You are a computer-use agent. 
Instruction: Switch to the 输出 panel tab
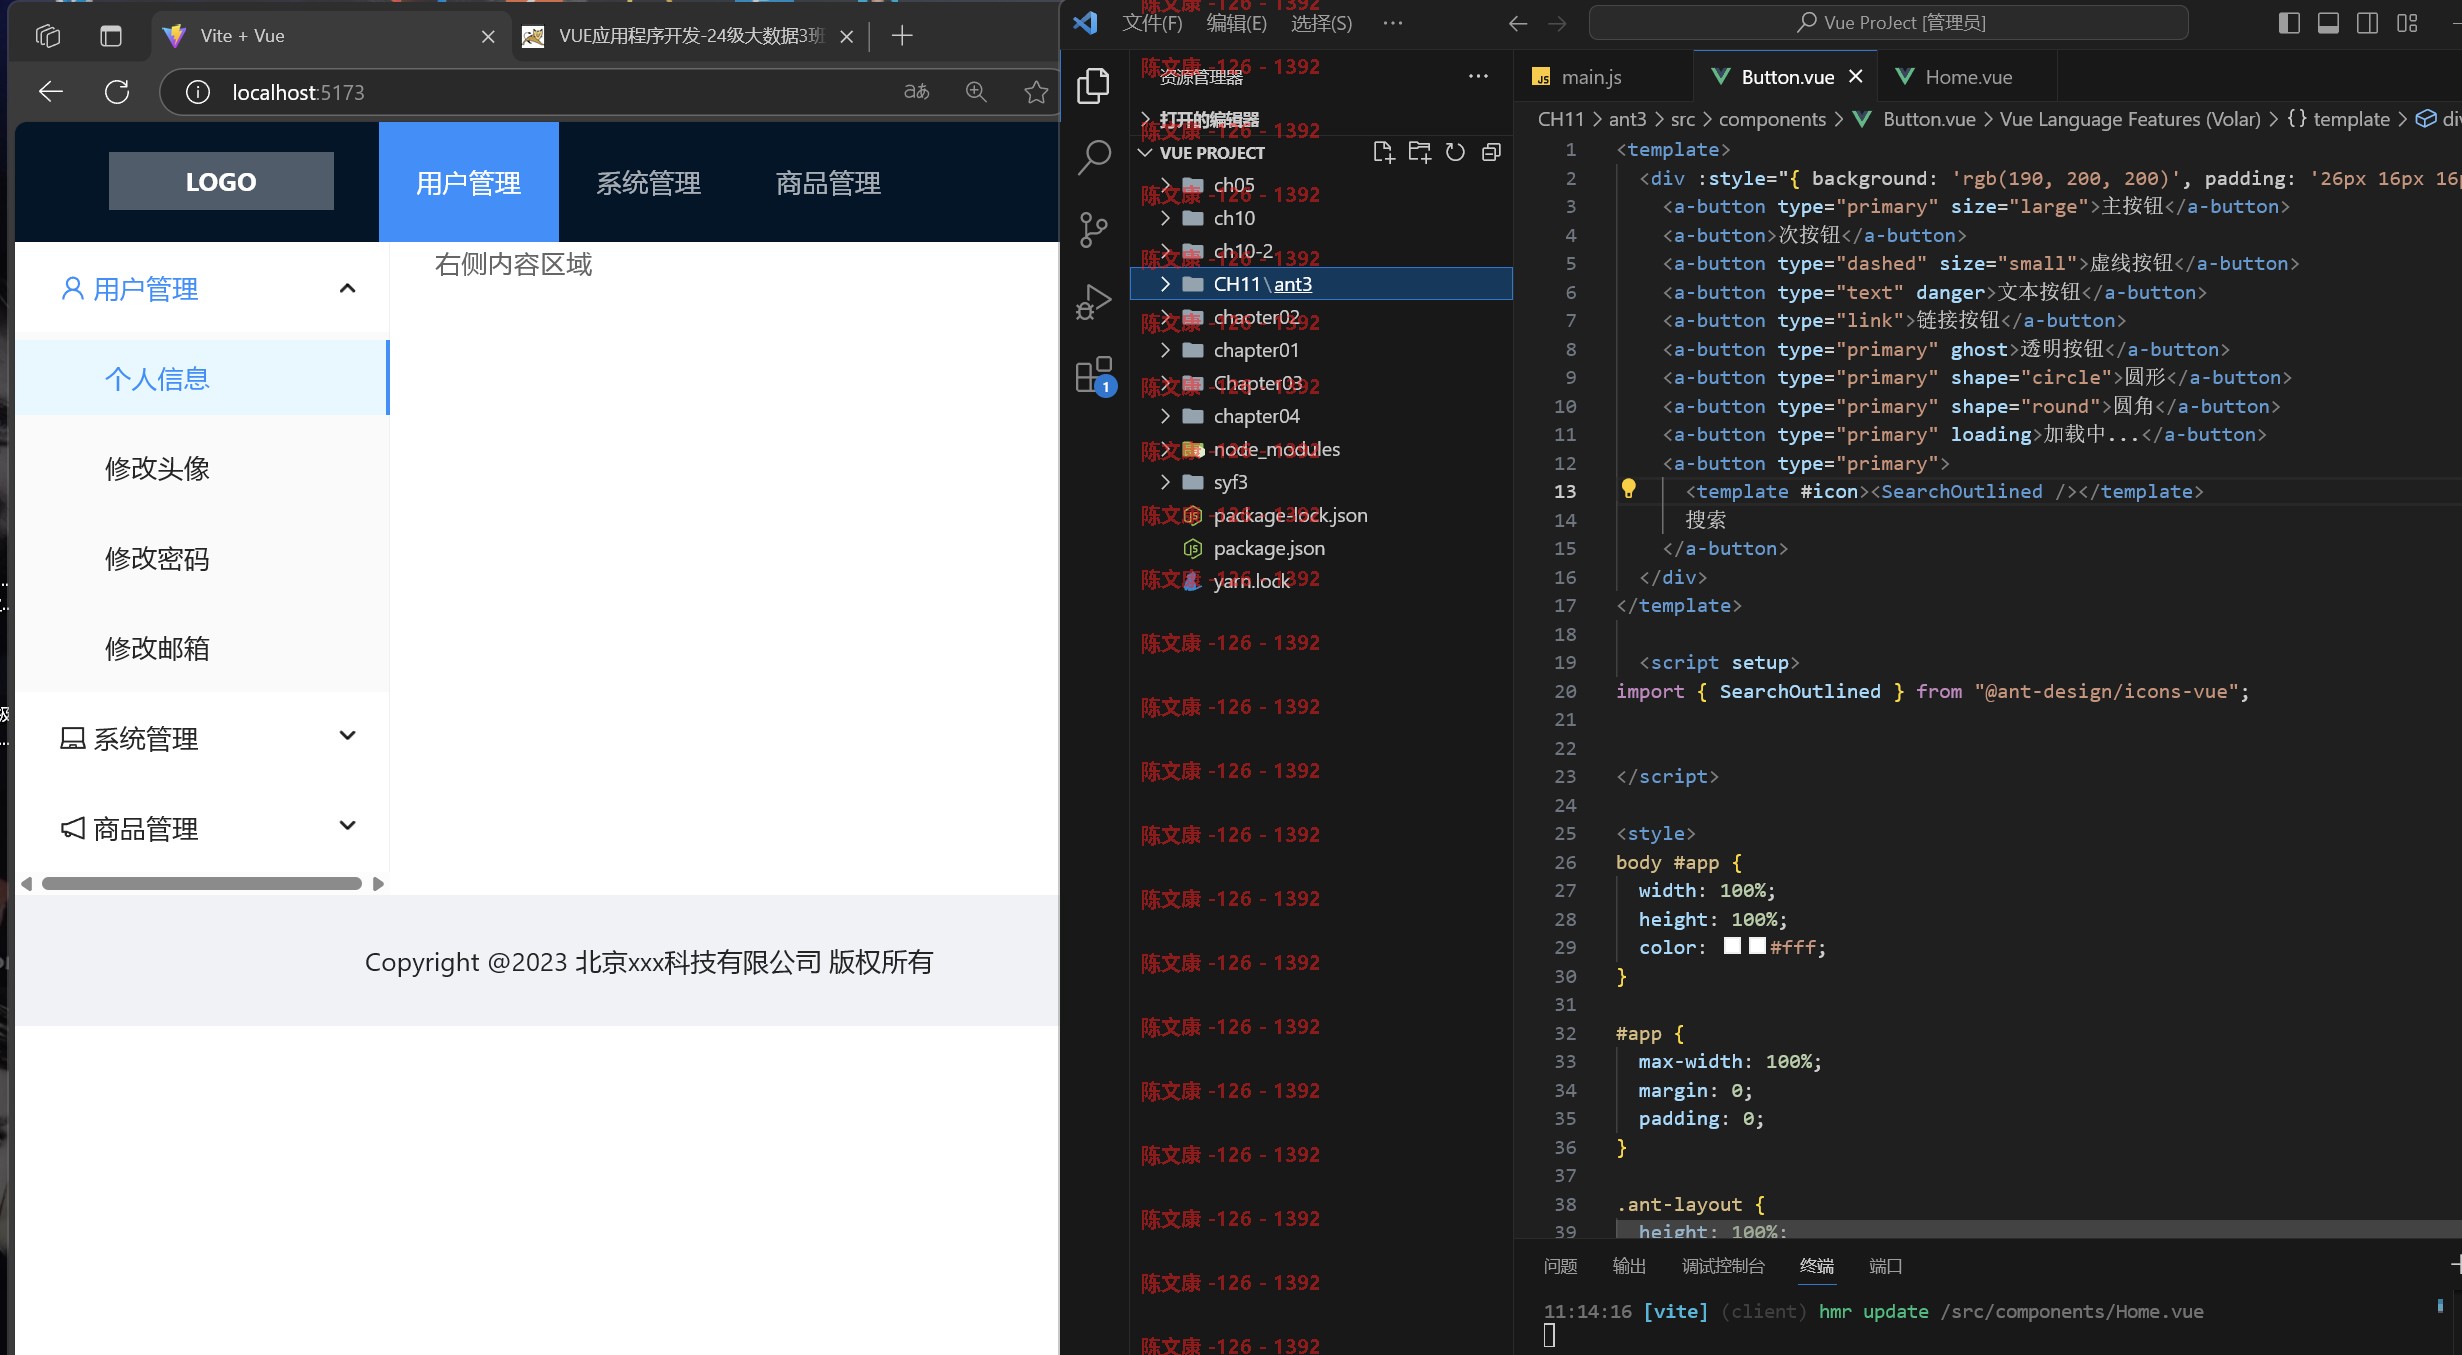point(1629,1266)
